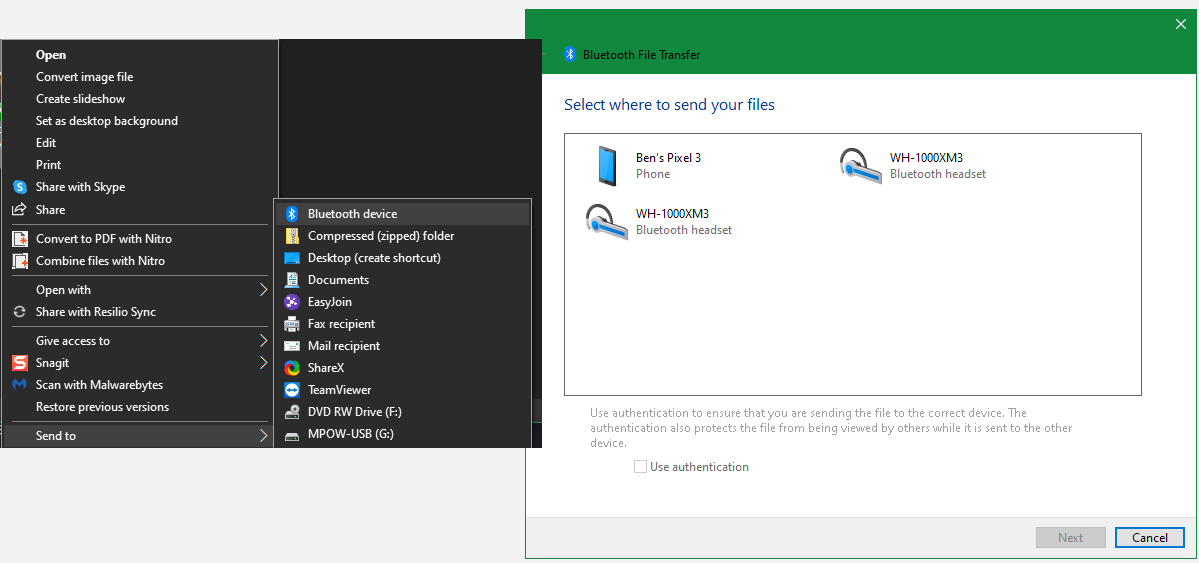Screen dimensions: 1199x563
Task: Click the Nitro icon next to Combine files
Action: 20,261
